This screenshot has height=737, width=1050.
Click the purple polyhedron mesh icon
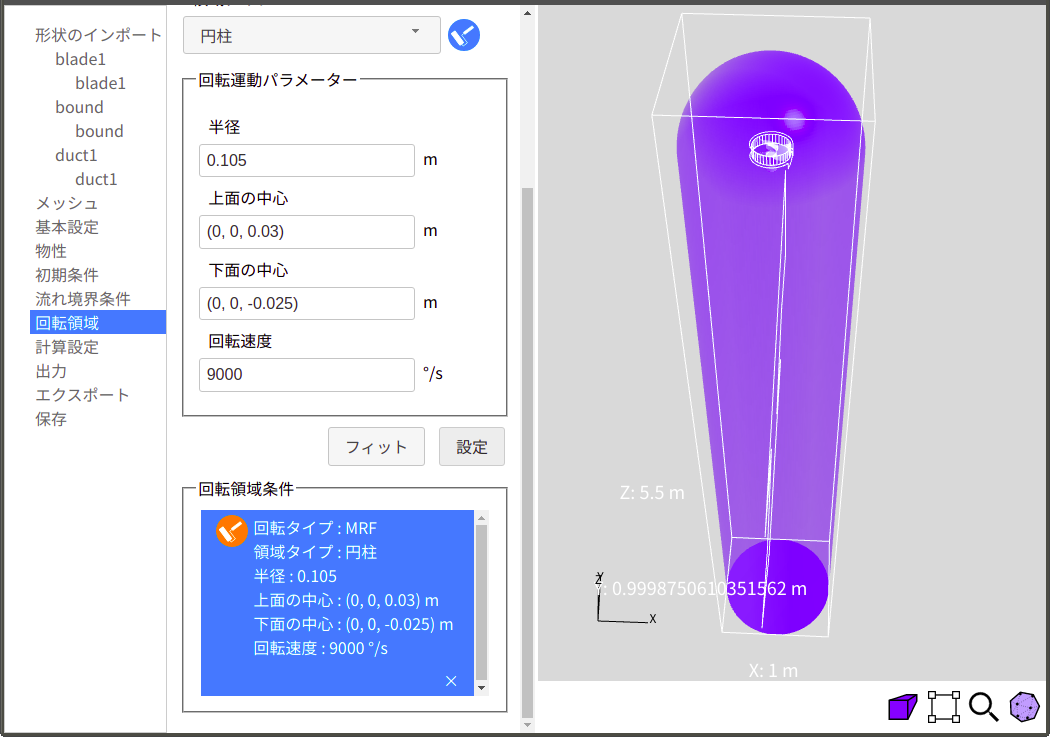(x=1024, y=707)
